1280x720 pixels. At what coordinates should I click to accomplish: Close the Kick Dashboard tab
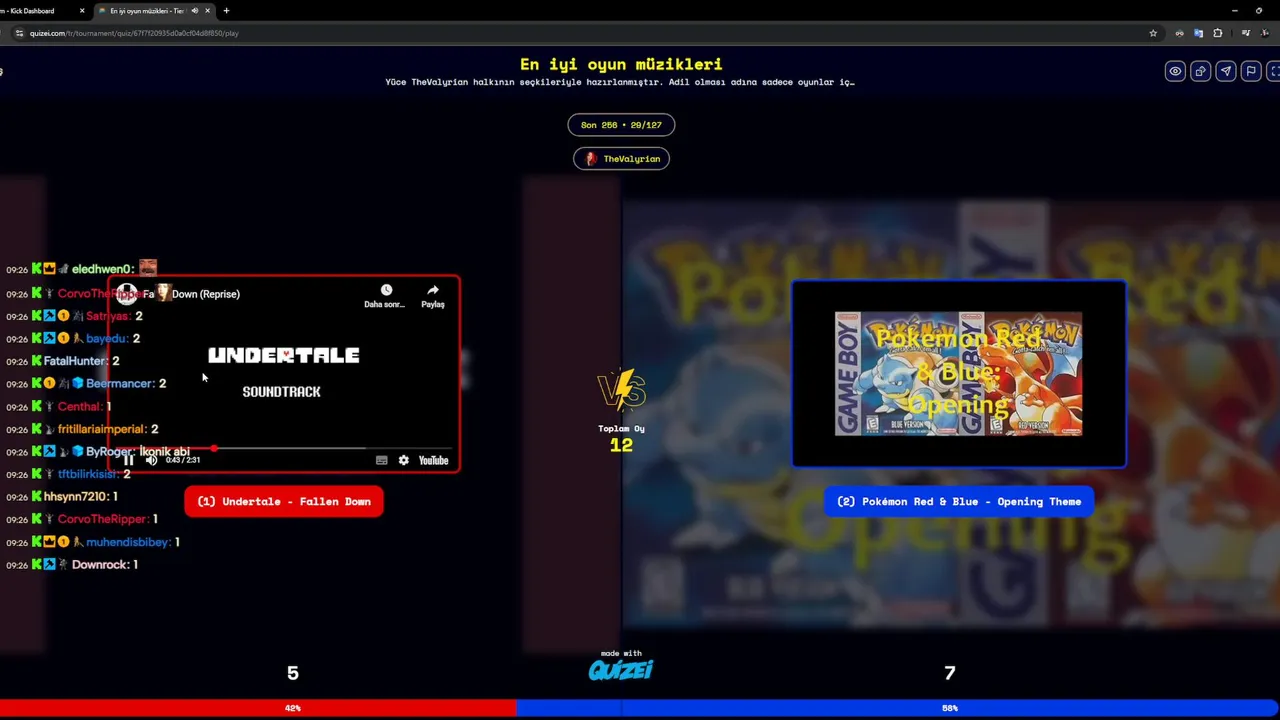coord(82,11)
